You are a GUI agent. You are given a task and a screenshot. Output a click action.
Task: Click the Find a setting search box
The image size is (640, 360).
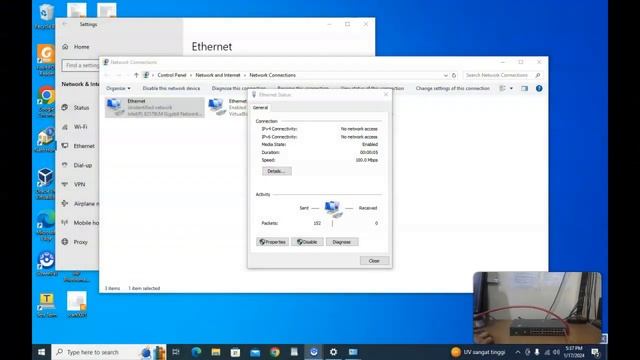pos(81,65)
